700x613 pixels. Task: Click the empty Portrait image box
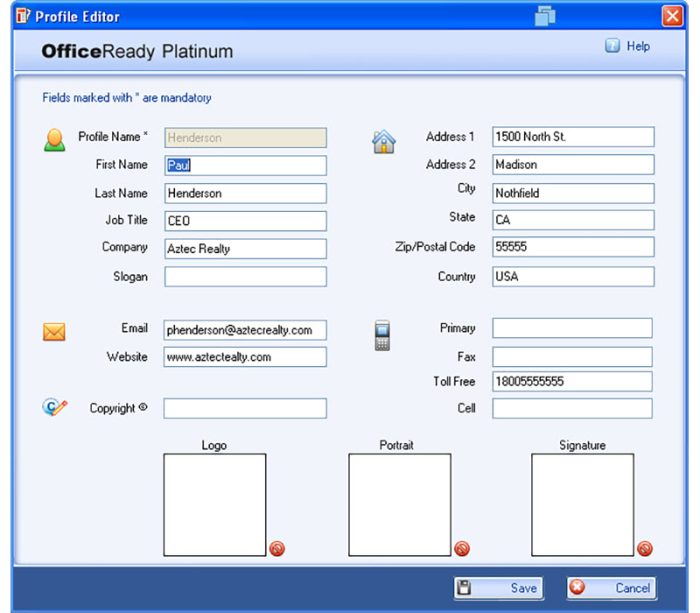(x=400, y=505)
